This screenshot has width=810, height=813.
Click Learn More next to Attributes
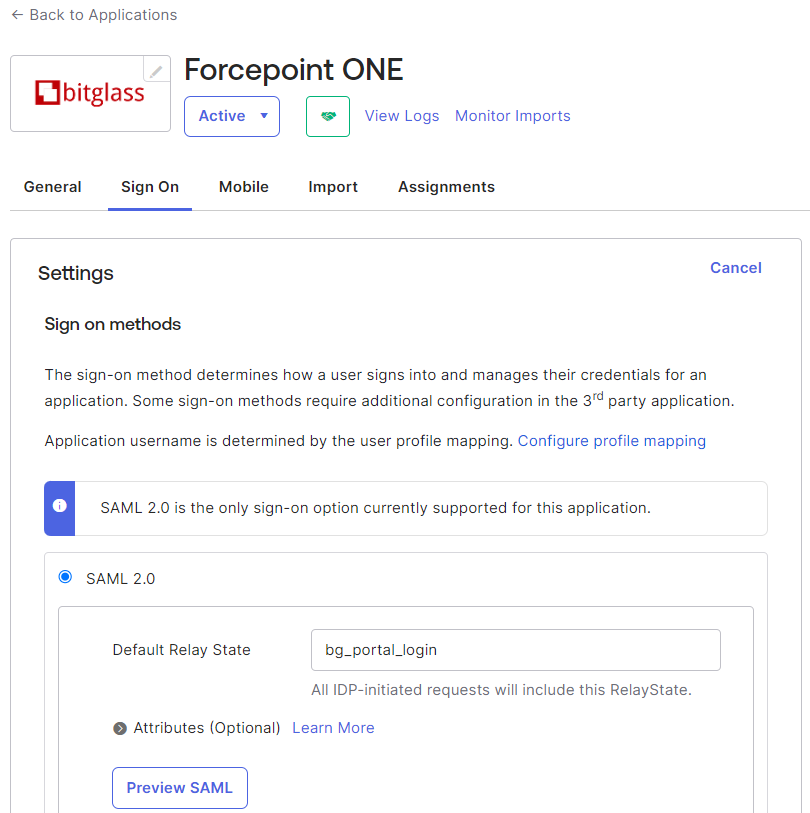click(x=333, y=728)
